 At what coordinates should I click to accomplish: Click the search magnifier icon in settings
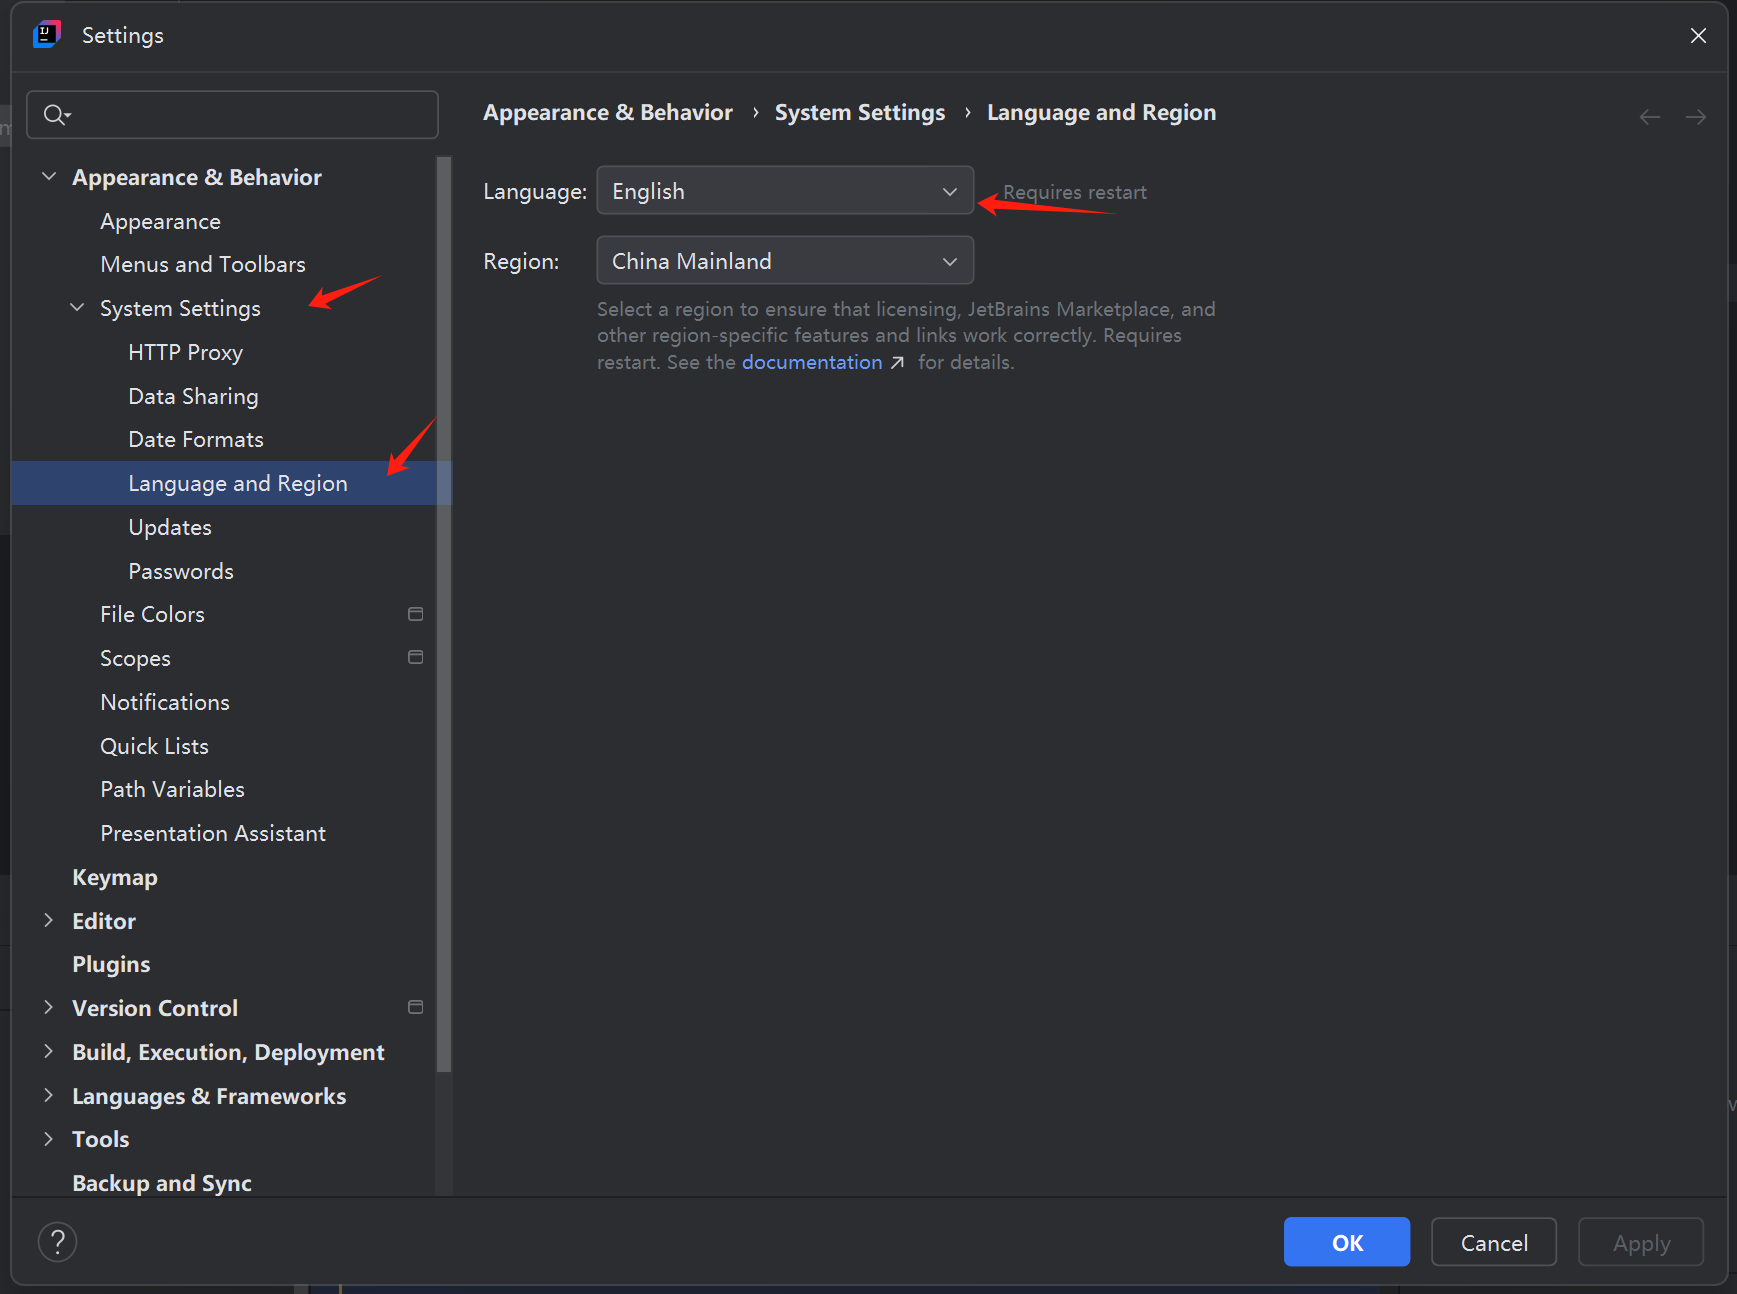pyautogui.click(x=56, y=115)
